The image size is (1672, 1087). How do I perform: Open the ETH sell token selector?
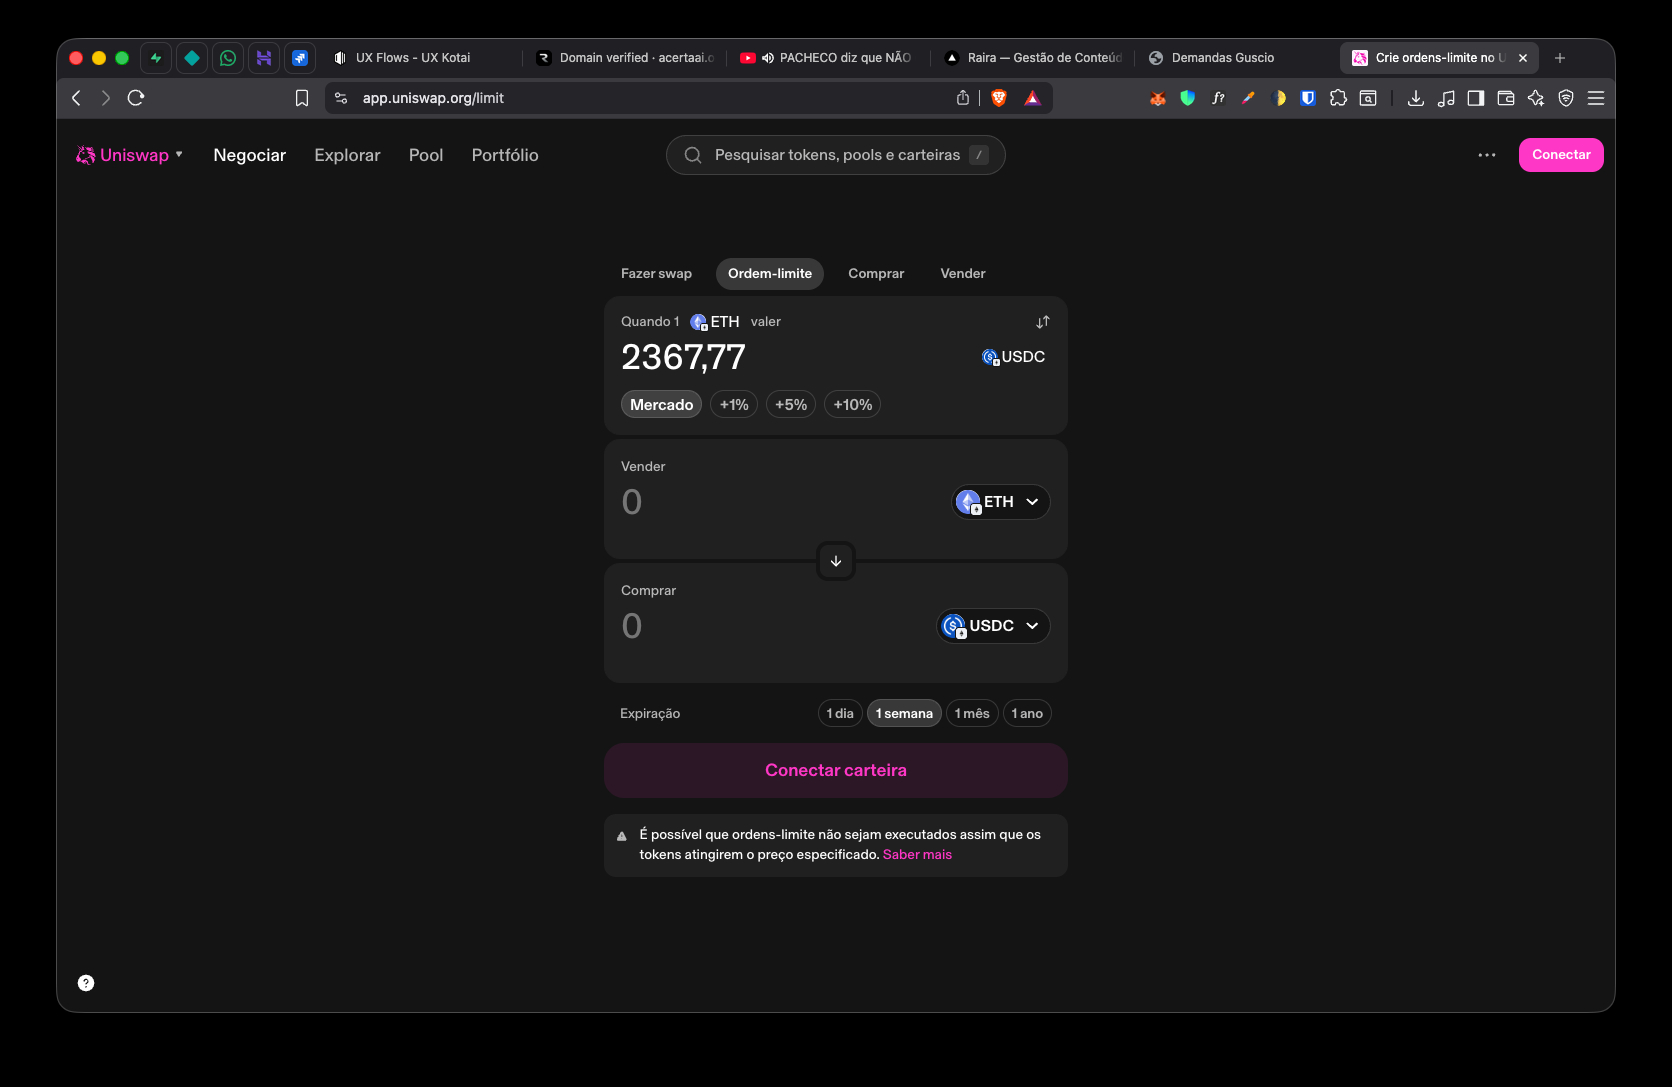[x=1000, y=502]
